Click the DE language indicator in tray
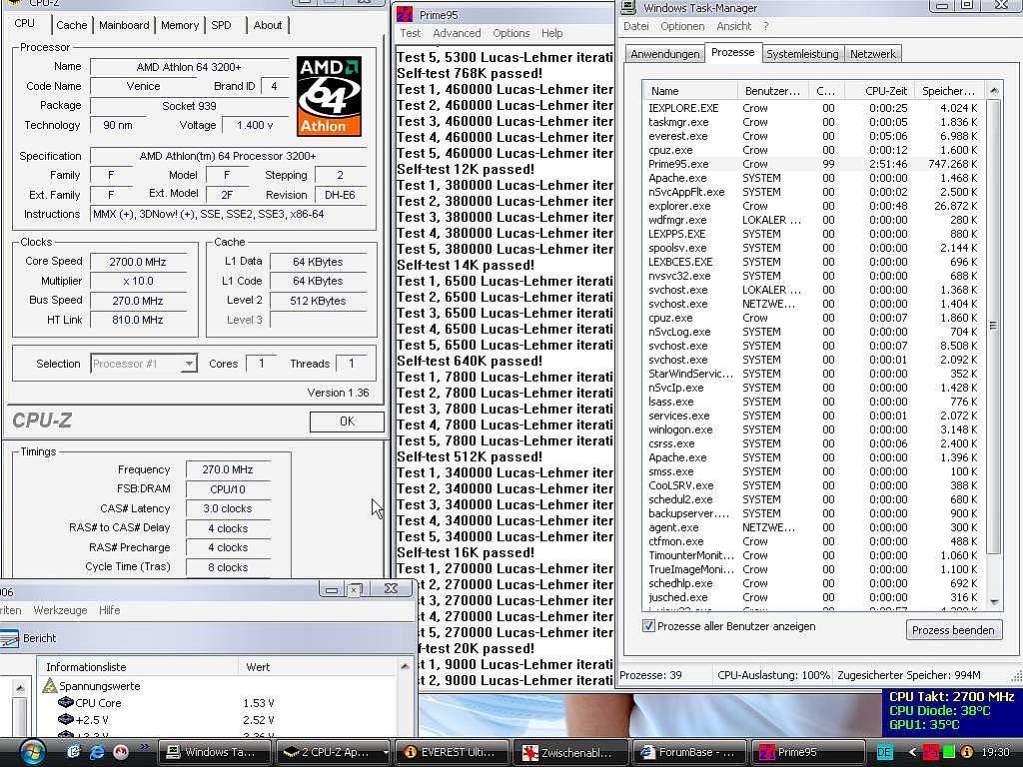1023x767 pixels. [884, 752]
